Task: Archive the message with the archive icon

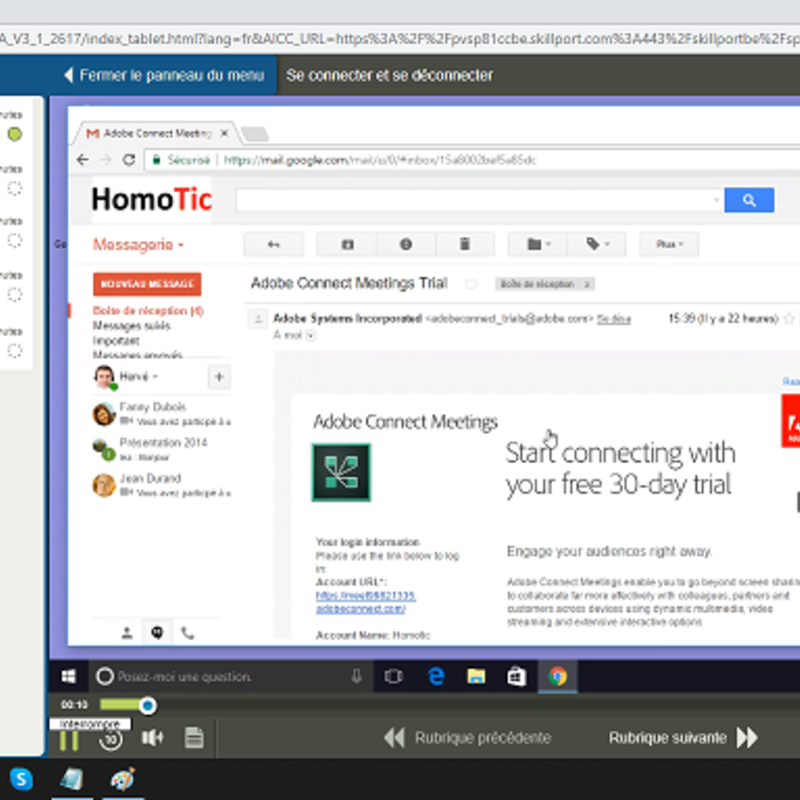Action: (x=347, y=244)
